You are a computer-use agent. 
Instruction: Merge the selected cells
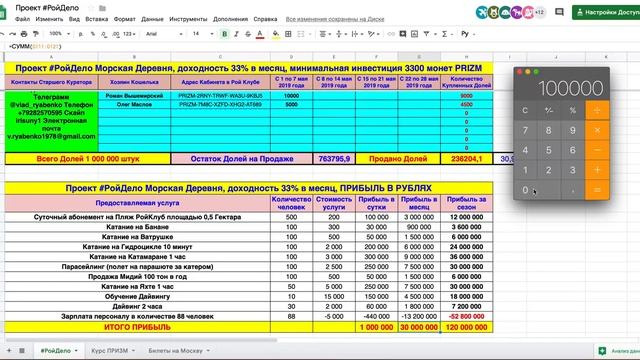301,34
